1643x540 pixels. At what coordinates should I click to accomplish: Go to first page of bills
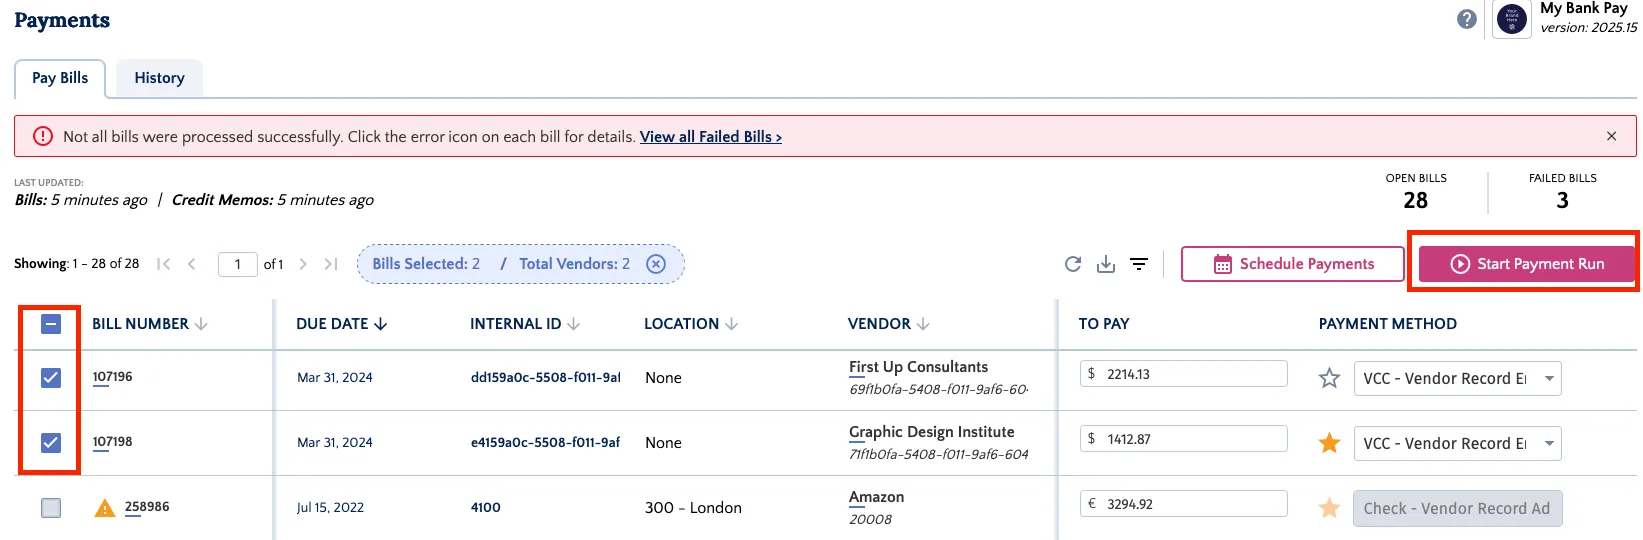164,264
